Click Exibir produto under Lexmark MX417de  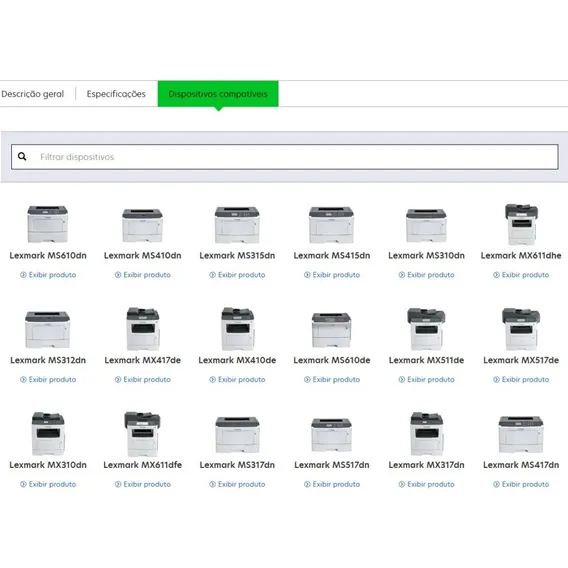tap(143, 380)
